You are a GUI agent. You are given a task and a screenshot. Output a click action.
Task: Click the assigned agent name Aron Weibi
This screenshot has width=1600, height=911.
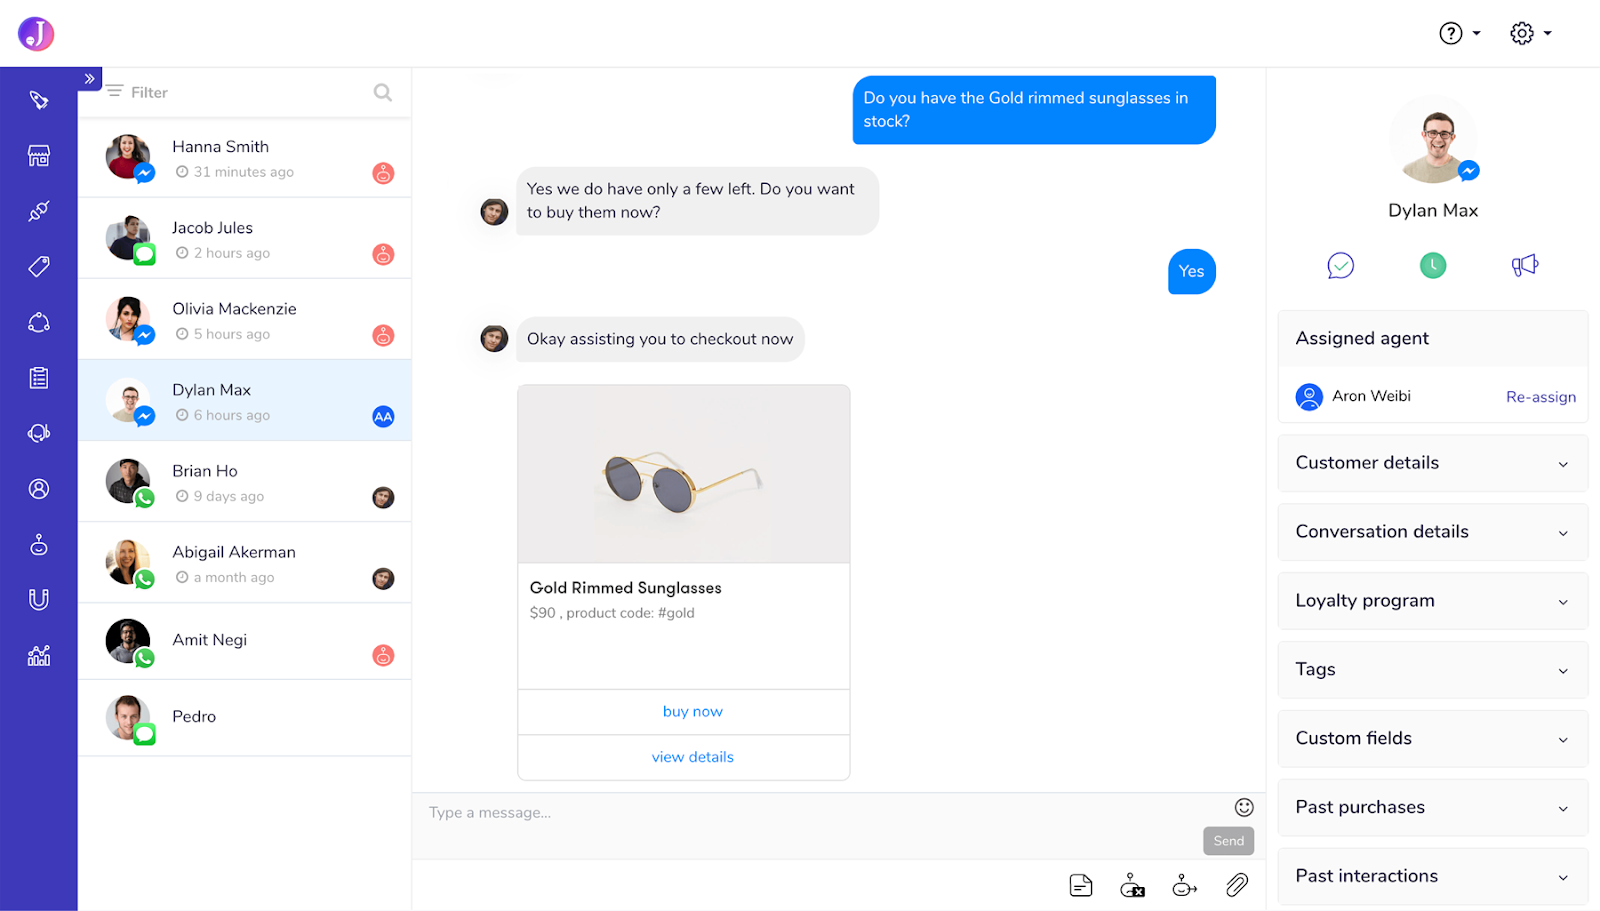(x=1371, y=396)
